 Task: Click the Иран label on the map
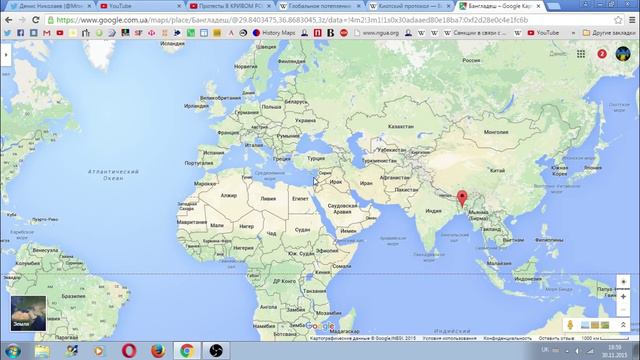pyautogui.click(x=366, y=183)
